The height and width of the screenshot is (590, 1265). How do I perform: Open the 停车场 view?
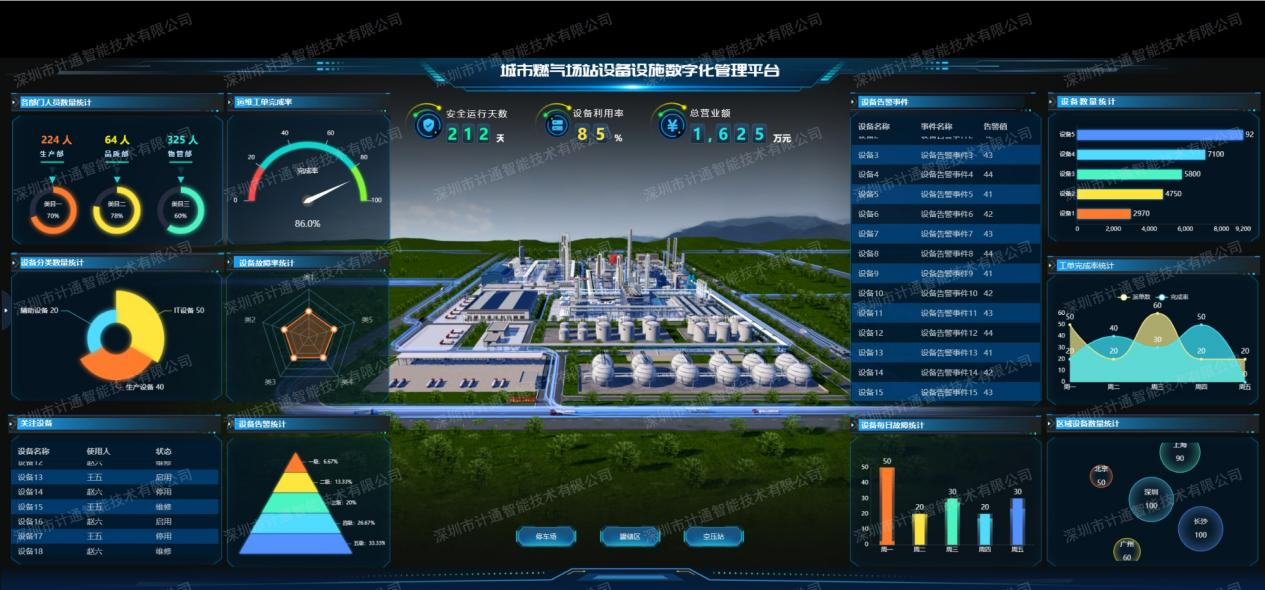(545, 537)
